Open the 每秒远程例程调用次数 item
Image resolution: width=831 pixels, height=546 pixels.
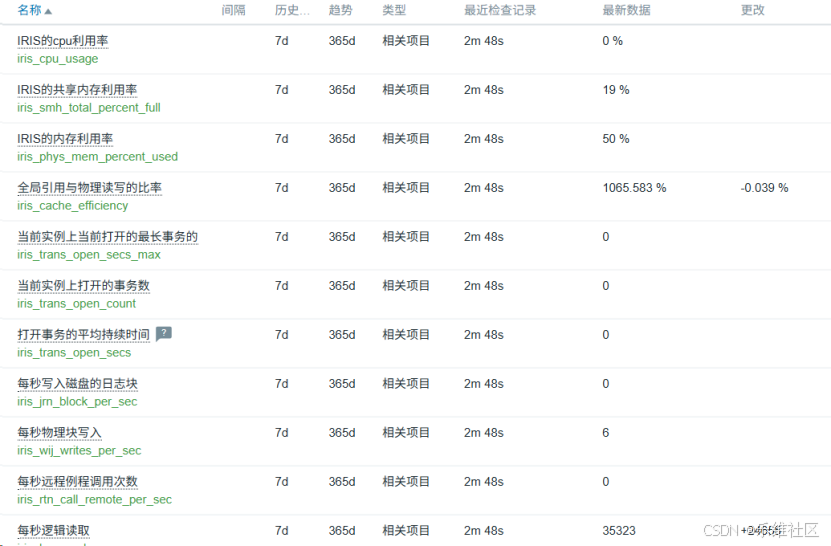pyautogui.click(x=77, y=481)
